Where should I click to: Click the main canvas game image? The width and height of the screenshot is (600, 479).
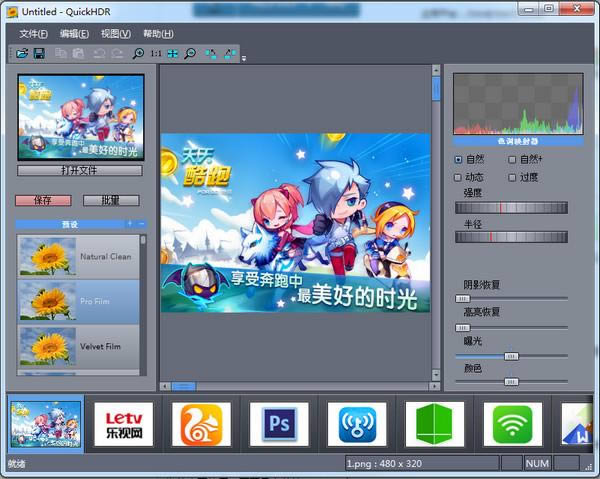click(295, 223)
